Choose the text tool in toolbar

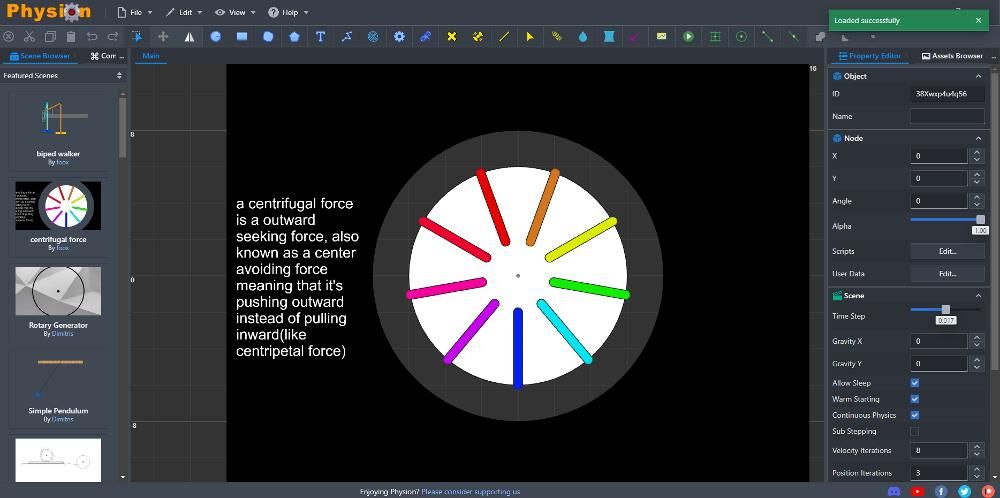320,36
